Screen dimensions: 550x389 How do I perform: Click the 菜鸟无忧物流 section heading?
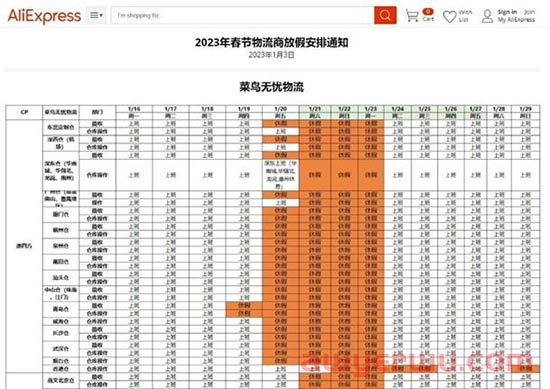(x=271, y=87)
